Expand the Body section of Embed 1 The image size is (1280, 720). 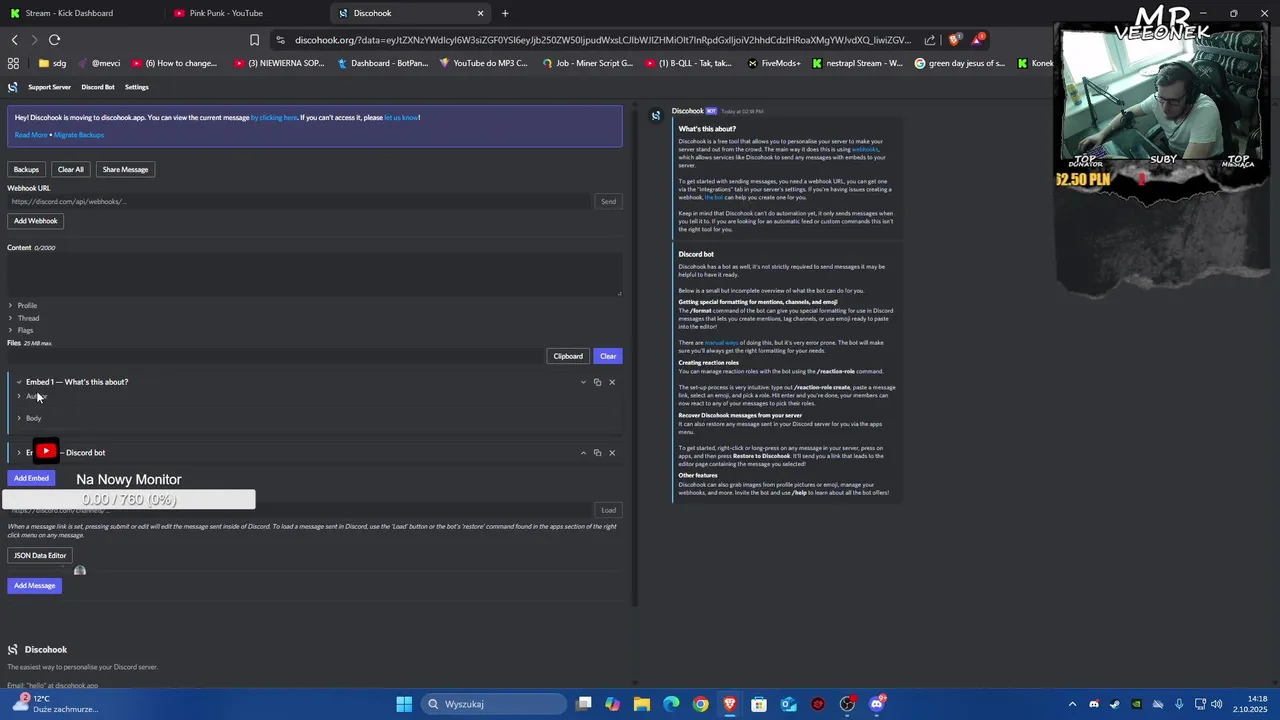29,418
